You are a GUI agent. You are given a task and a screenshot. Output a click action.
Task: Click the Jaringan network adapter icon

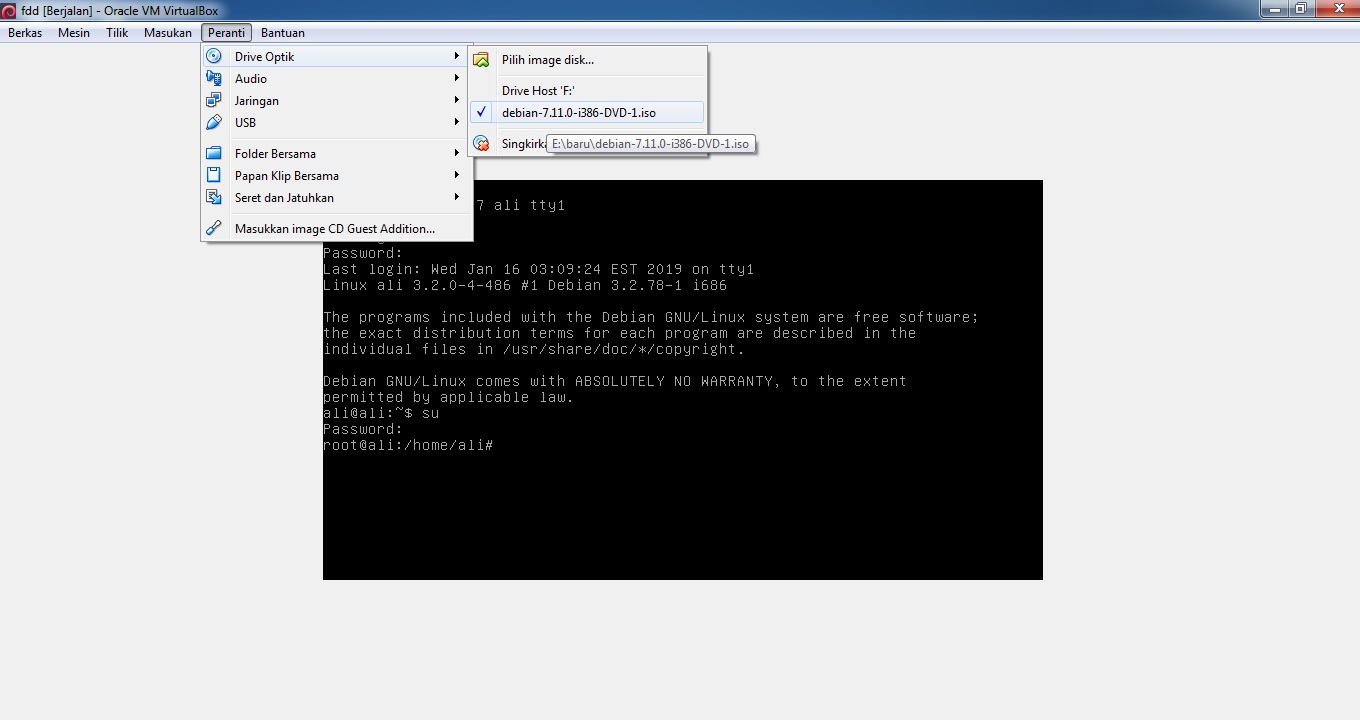[213, 100]
